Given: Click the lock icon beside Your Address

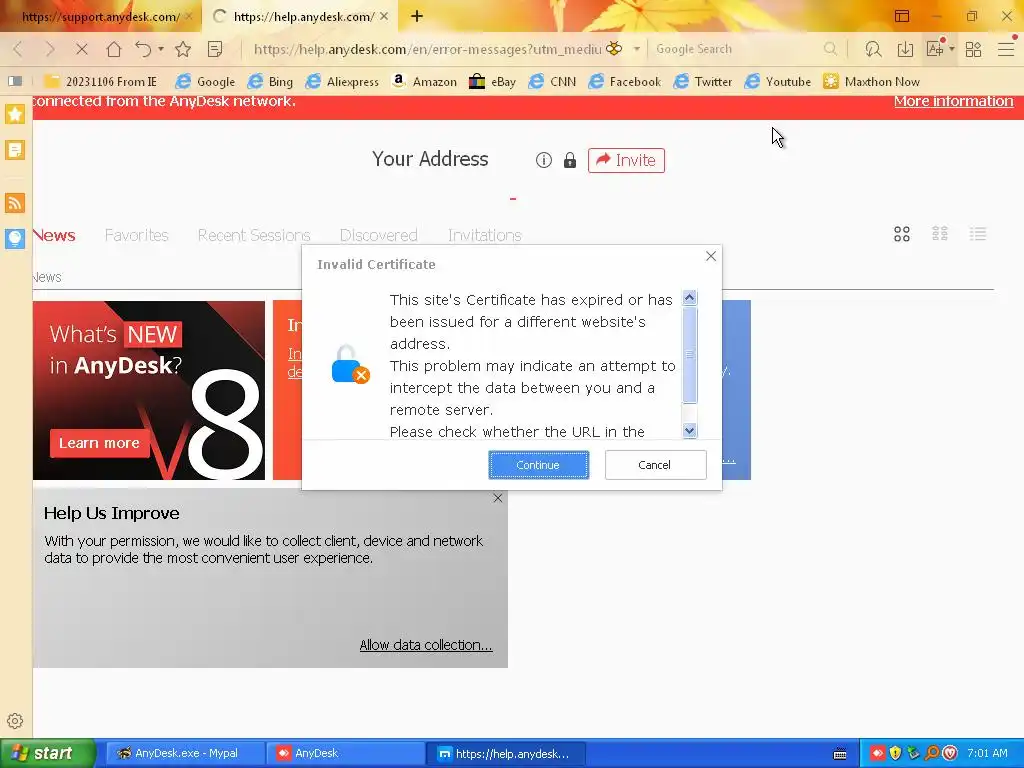Looking at the screenshot, I should coord(569,160).
